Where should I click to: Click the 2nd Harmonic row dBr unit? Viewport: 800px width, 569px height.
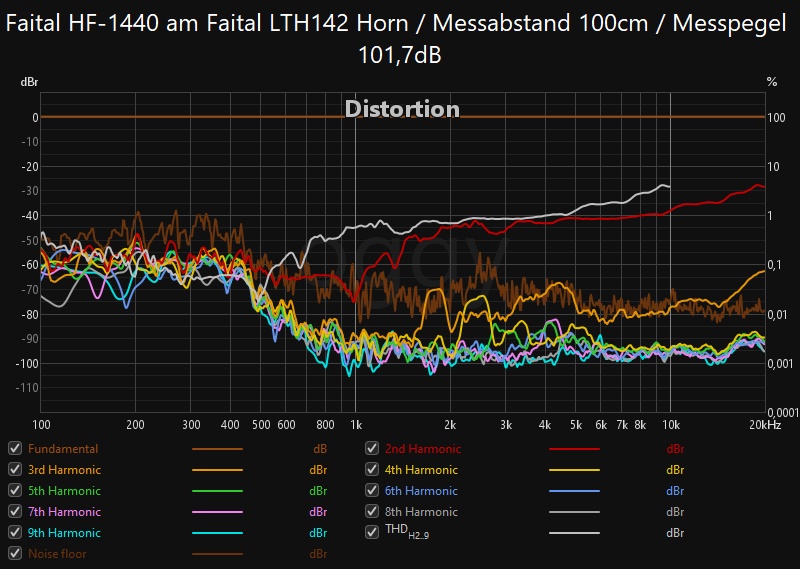click(675, 449)
